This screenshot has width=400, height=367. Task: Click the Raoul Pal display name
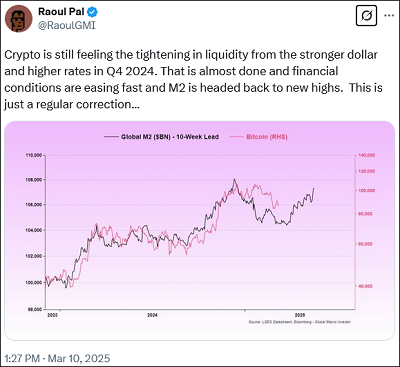tap(61, 12)
